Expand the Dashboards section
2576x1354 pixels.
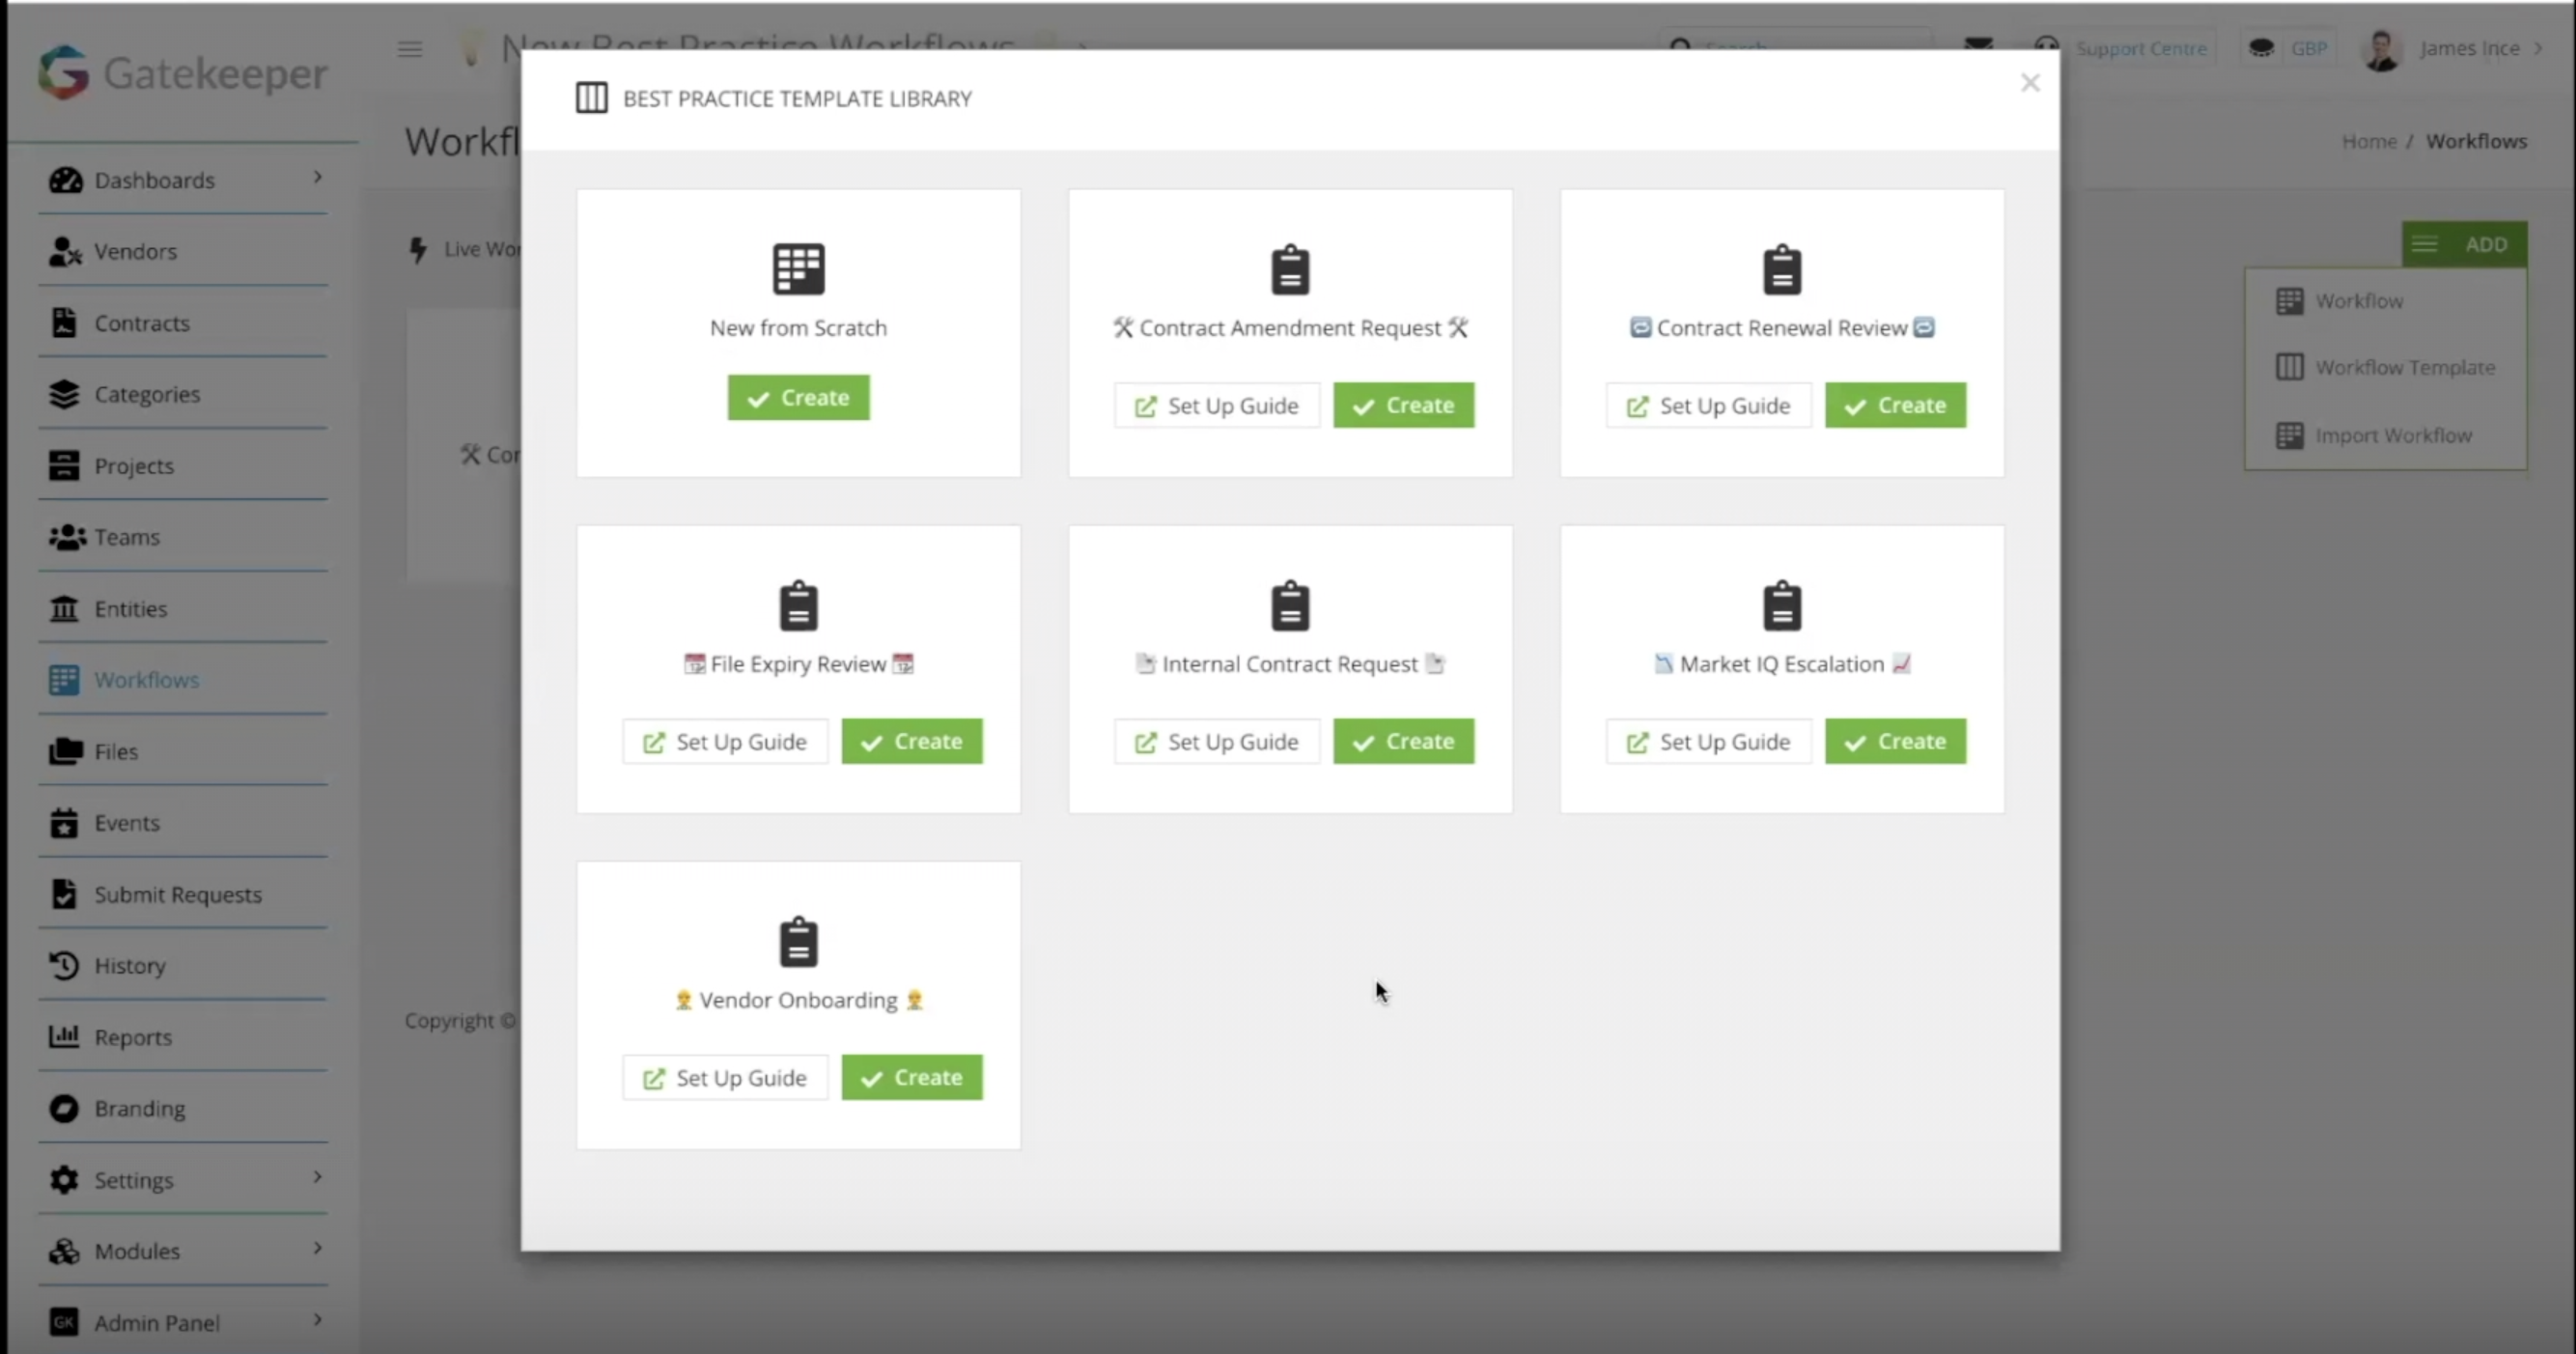[318, 178]
